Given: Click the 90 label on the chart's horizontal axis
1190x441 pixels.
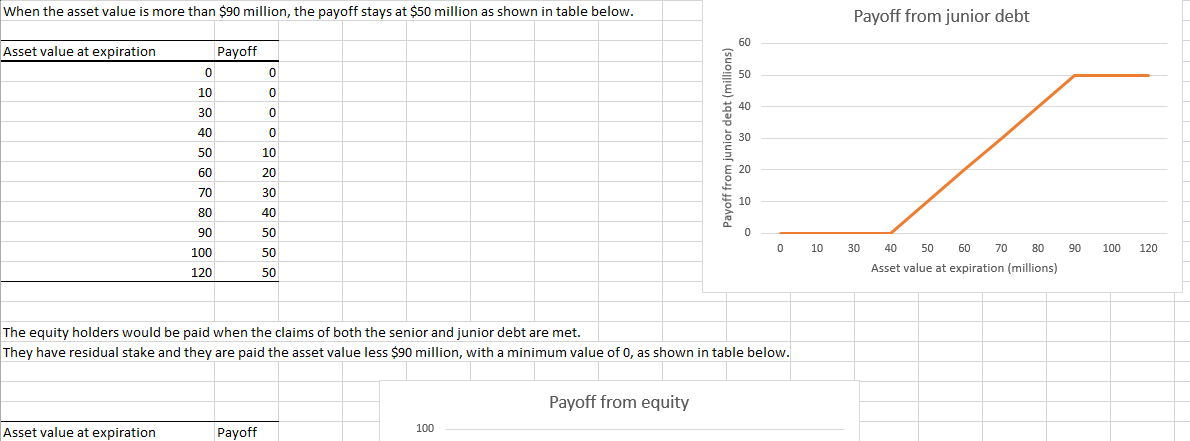Looking at the screenshot, I should coord(1074,247).
